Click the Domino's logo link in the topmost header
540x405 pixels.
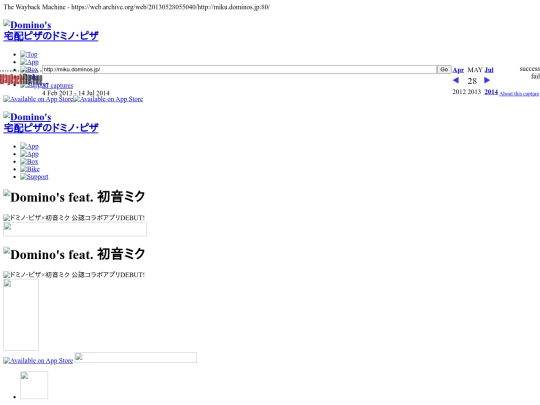click(51, 30)
